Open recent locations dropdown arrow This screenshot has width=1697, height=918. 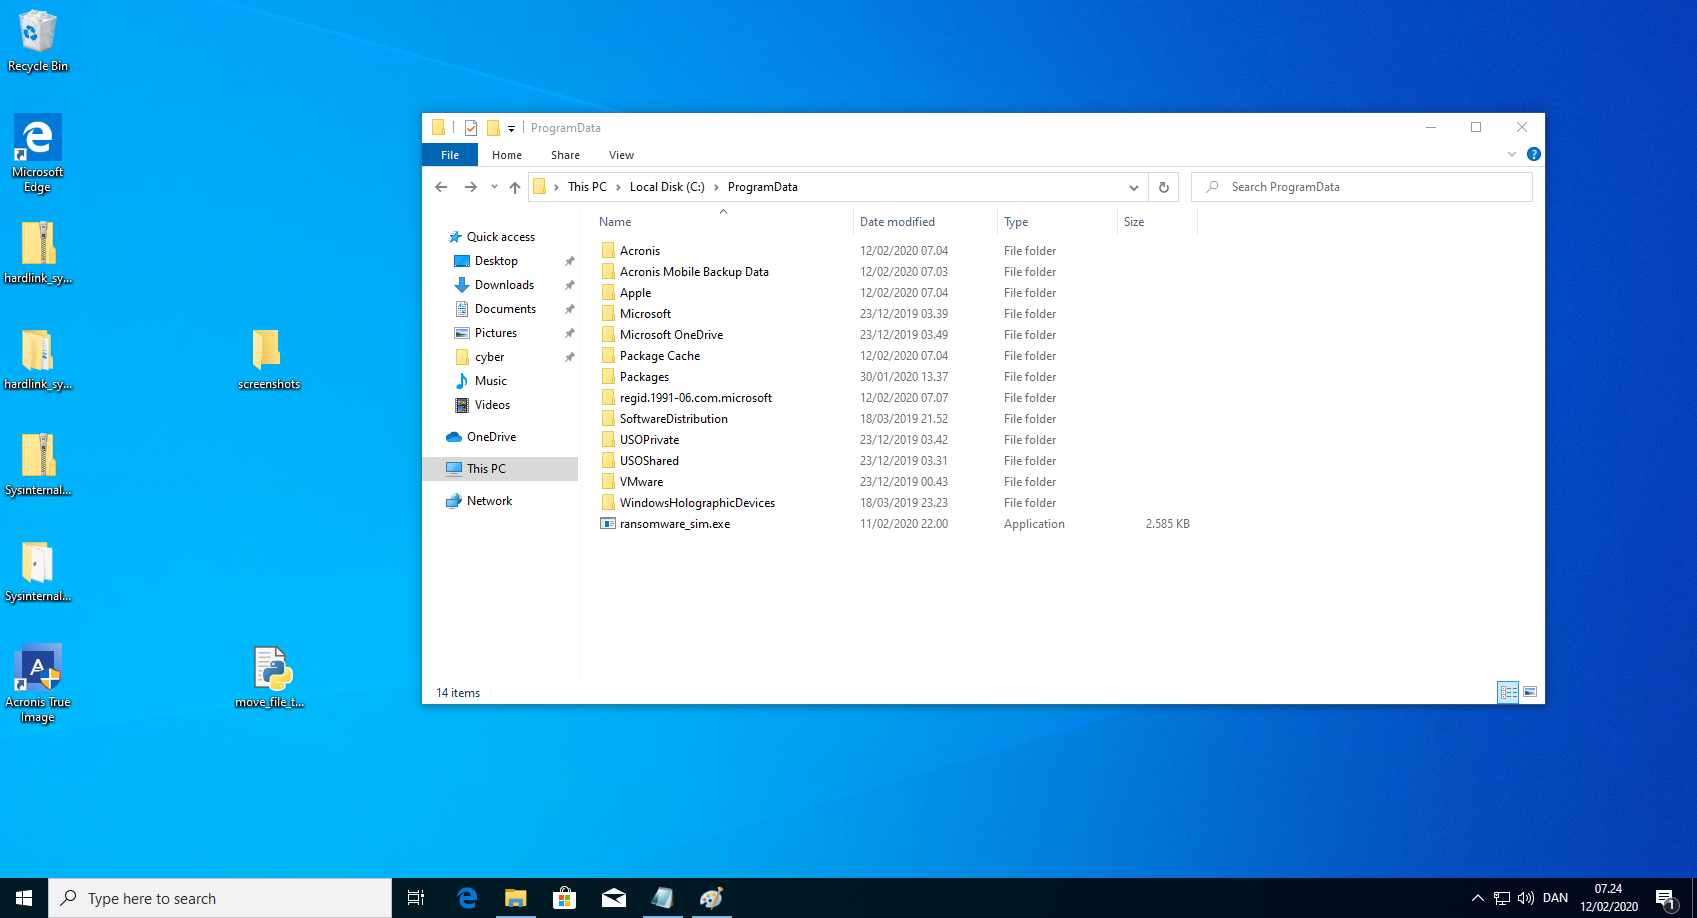[x=494, y=187]
